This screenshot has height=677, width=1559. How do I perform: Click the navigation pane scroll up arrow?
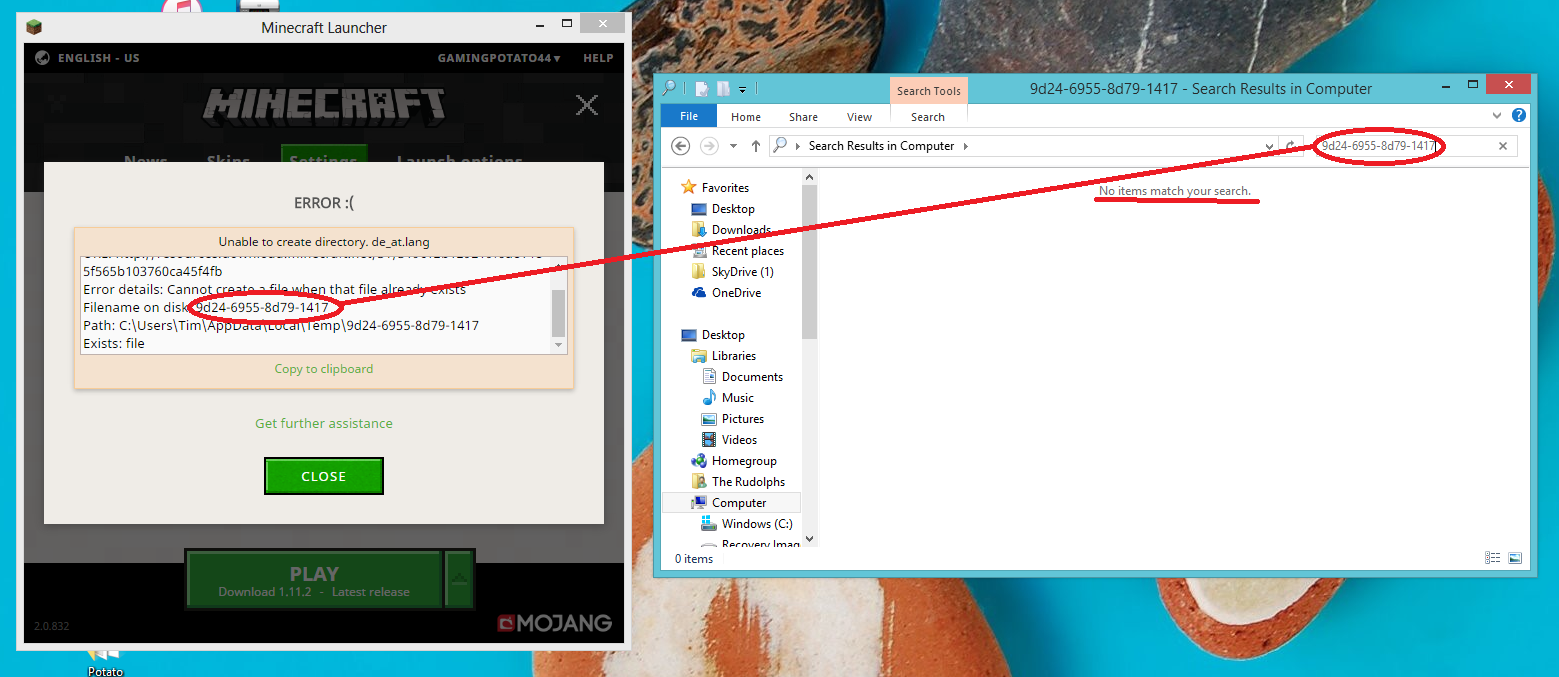point(810,176)
